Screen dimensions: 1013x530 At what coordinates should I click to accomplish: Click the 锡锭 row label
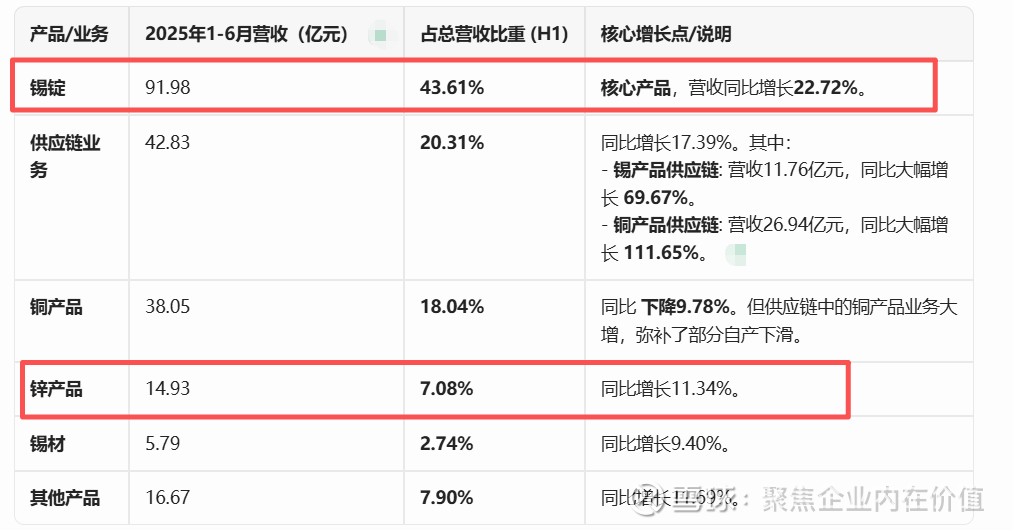tap(48, 88)
